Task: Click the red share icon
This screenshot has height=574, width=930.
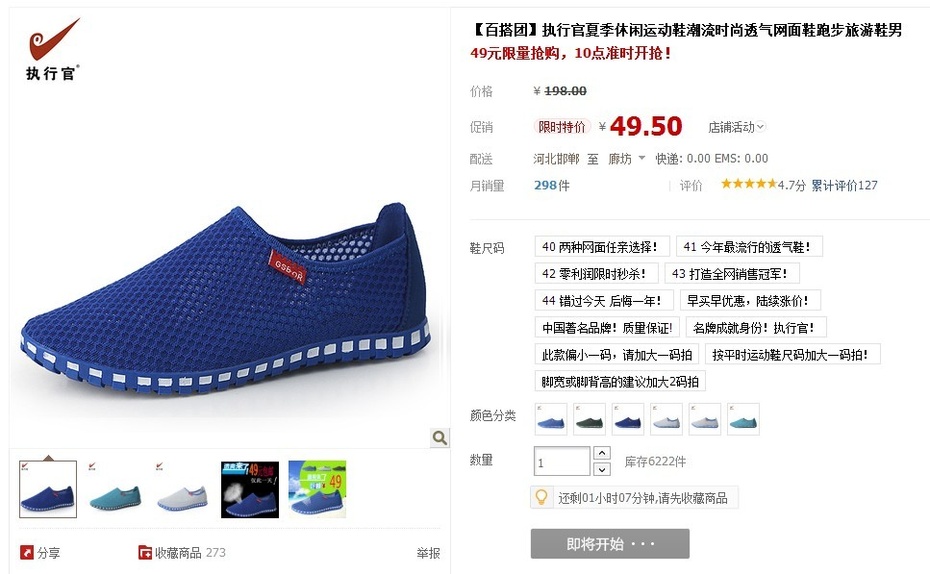Action: point(27,553)
